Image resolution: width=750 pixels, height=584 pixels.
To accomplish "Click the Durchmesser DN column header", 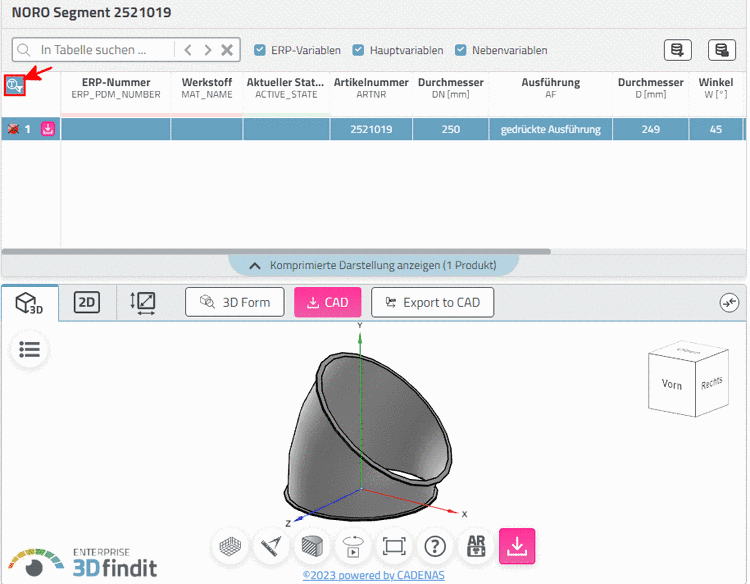I will tap(451, 88).
